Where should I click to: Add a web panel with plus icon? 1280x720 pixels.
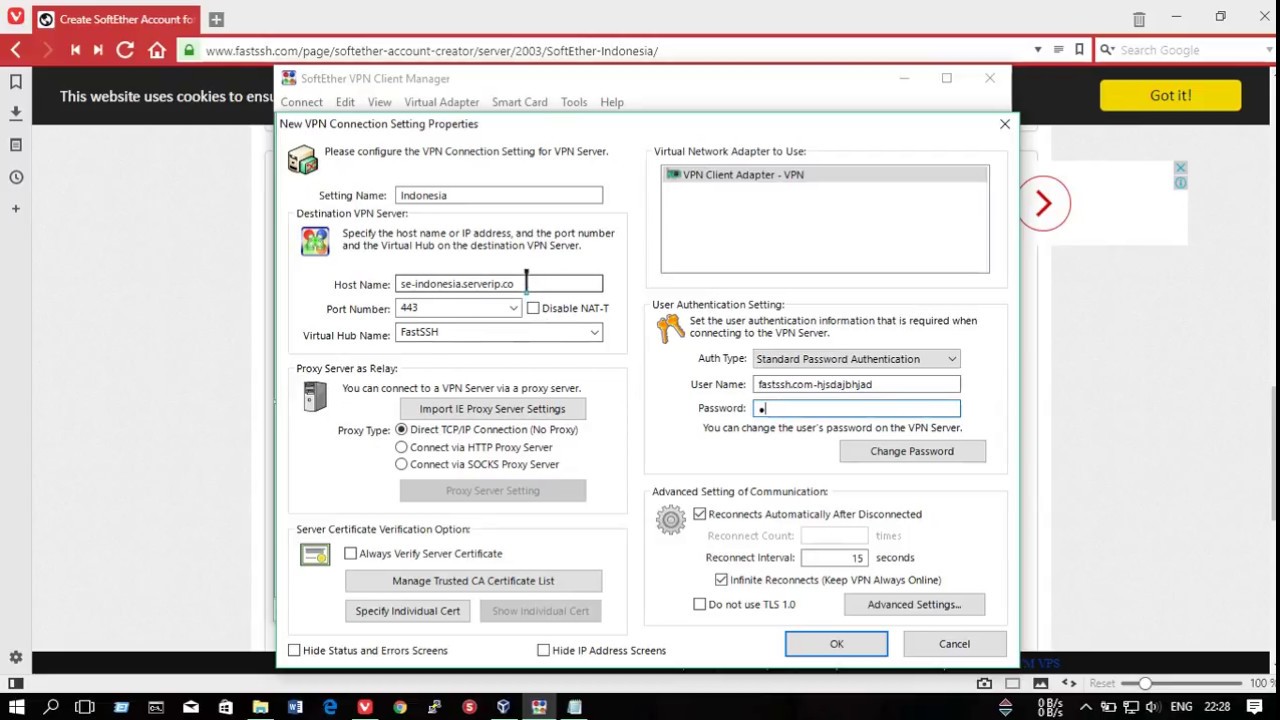pyautogui.click(x=16, y=209)
